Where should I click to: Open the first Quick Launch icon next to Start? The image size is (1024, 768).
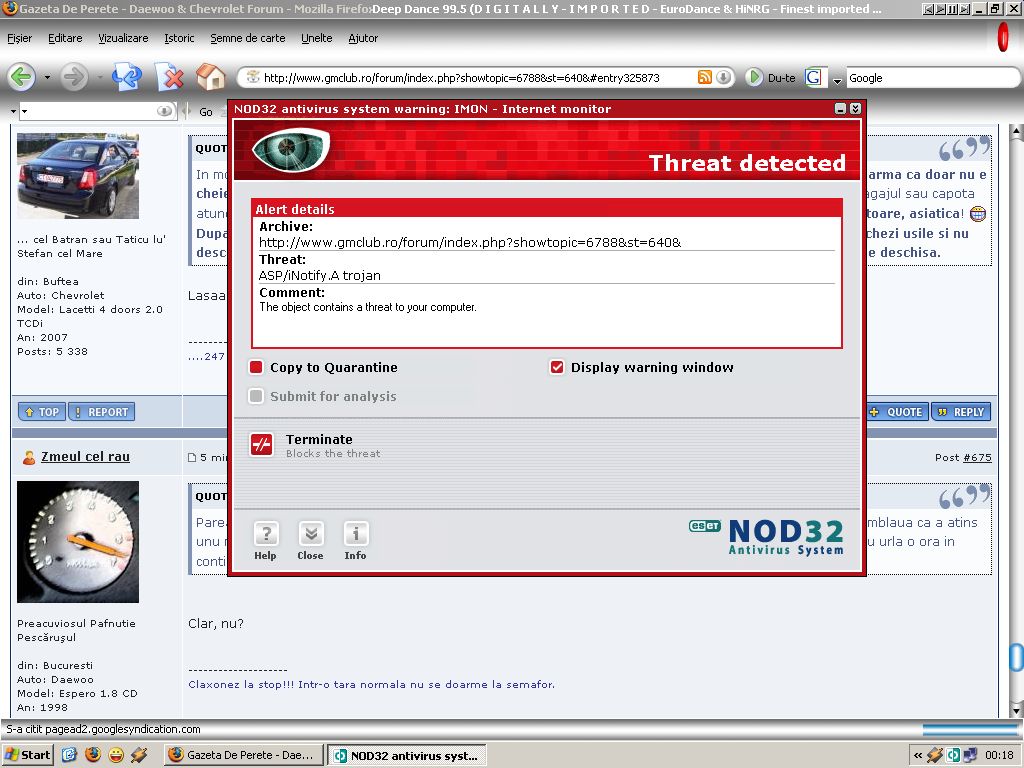(x=70, y=755)
